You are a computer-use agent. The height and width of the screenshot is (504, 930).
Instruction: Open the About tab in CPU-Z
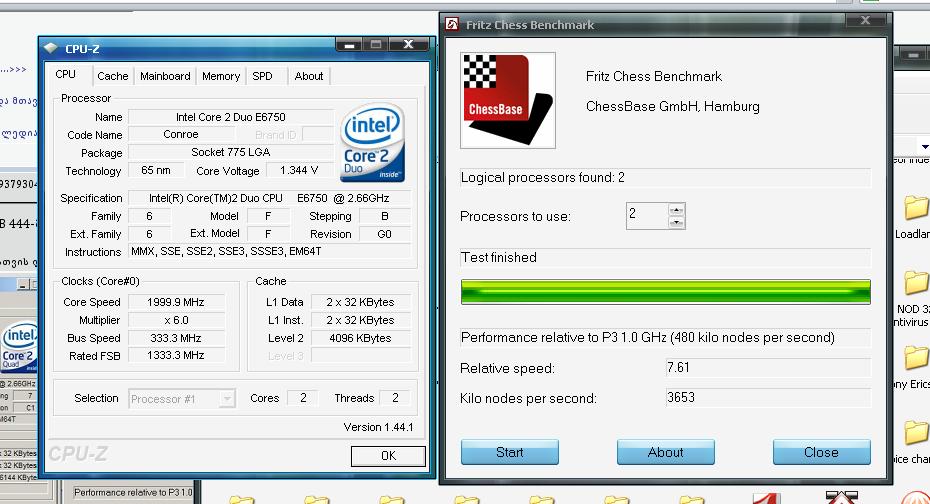point(308,76)
